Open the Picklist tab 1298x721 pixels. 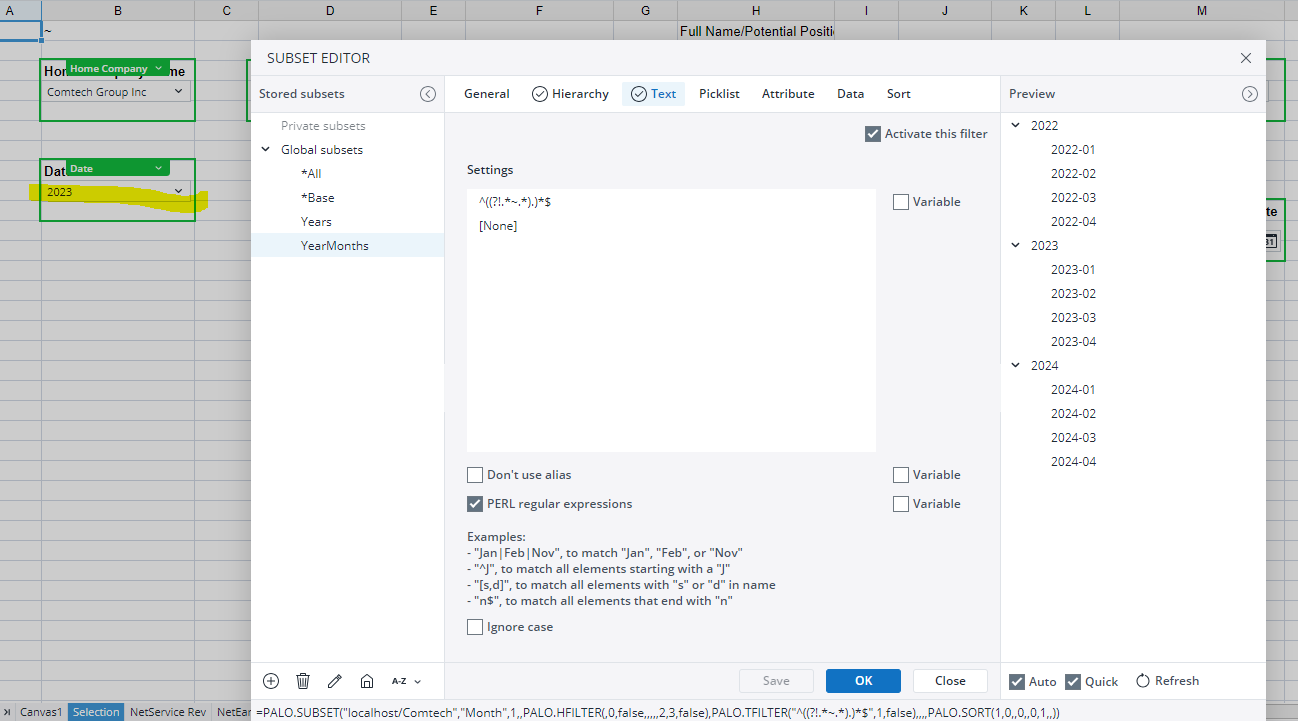719,94
